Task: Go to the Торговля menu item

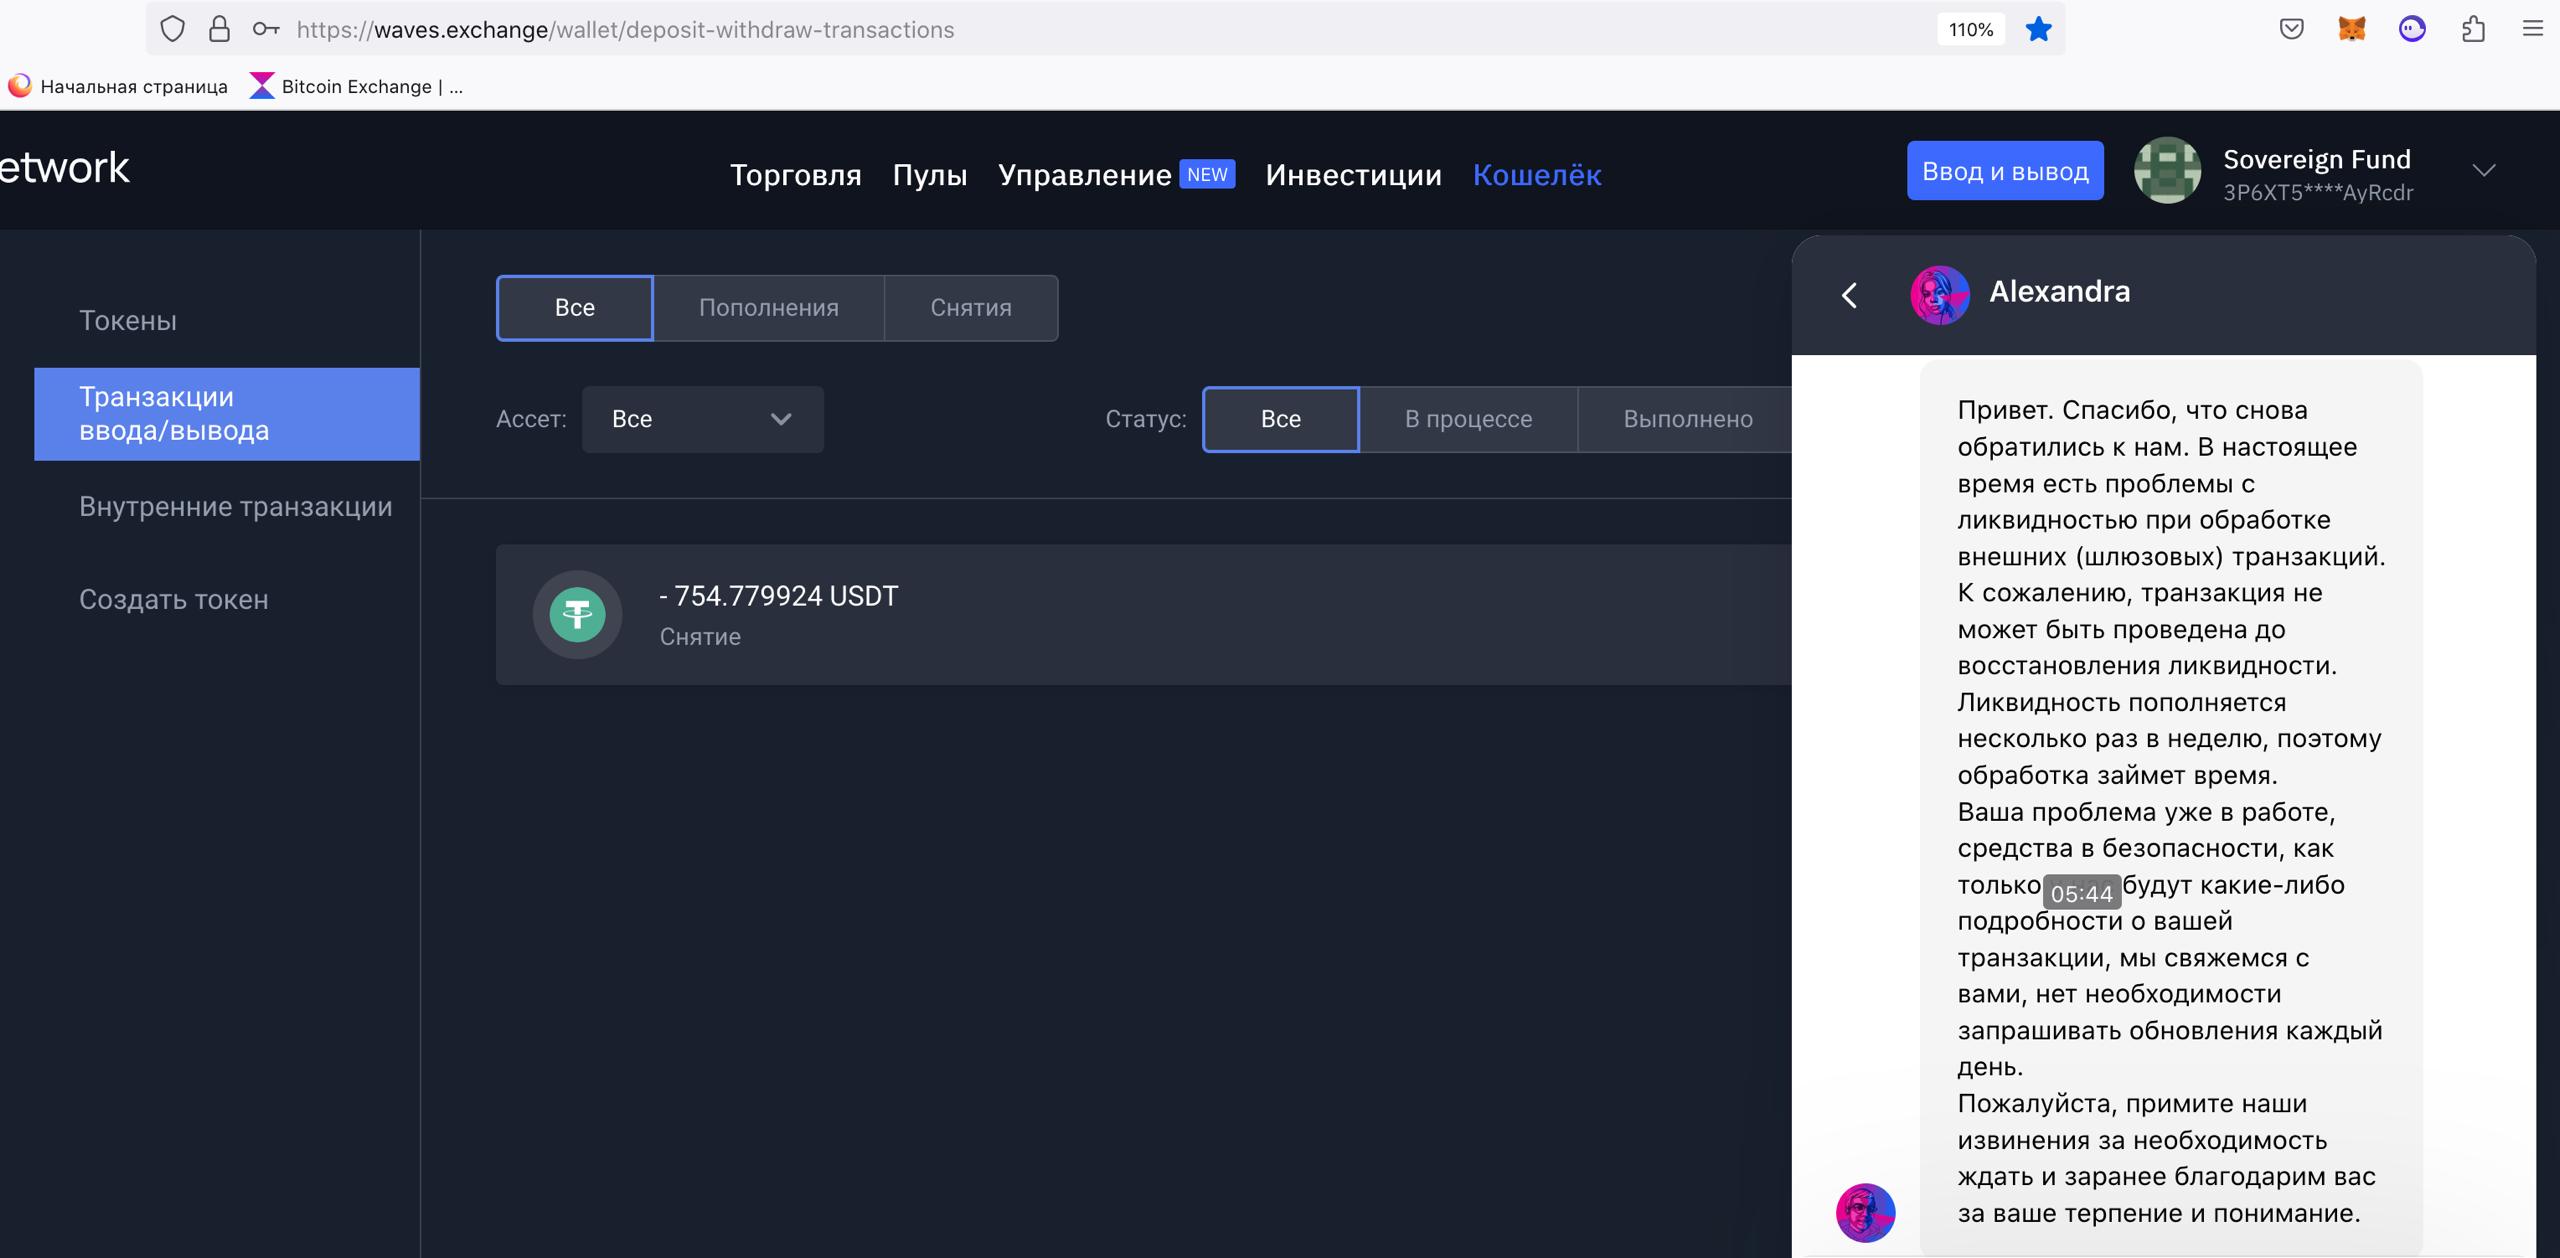Action: 795,175
